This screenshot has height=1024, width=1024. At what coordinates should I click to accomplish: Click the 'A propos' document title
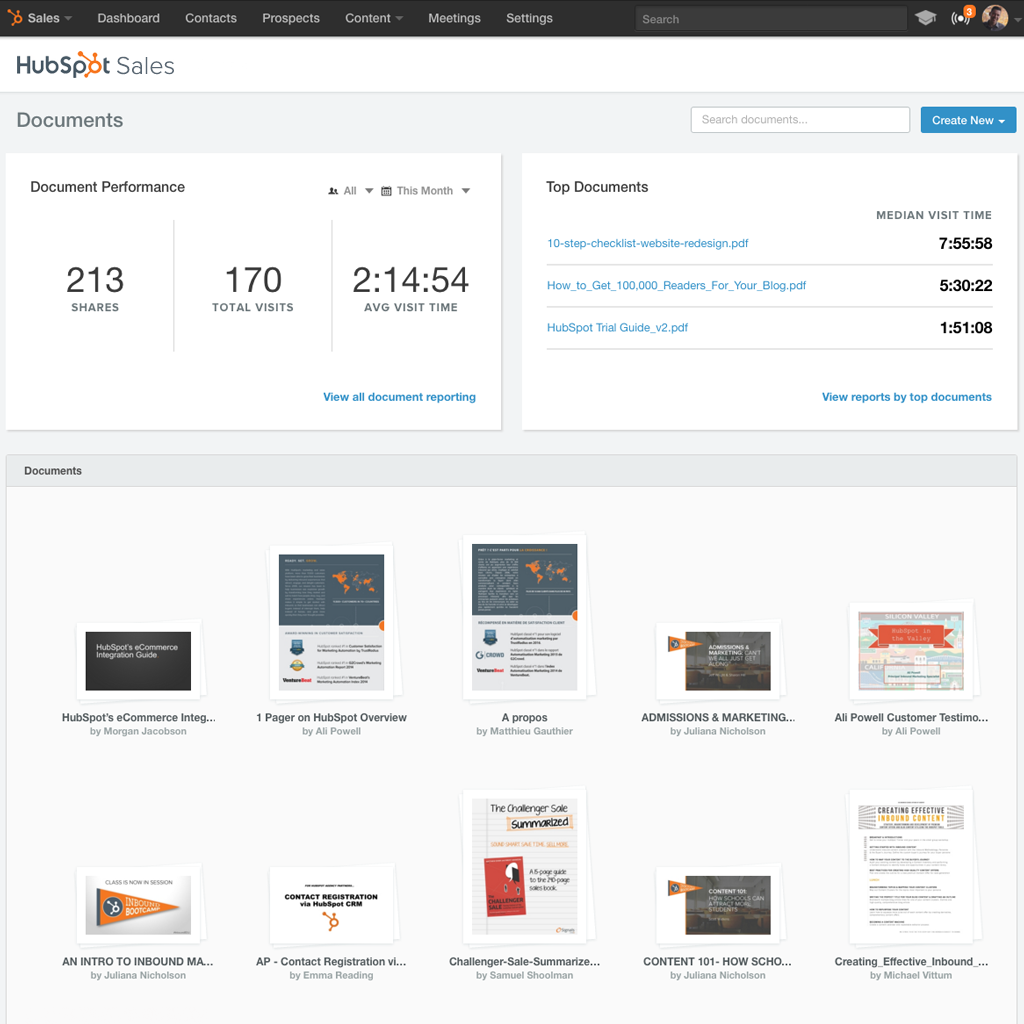click(x=524, y=718)
